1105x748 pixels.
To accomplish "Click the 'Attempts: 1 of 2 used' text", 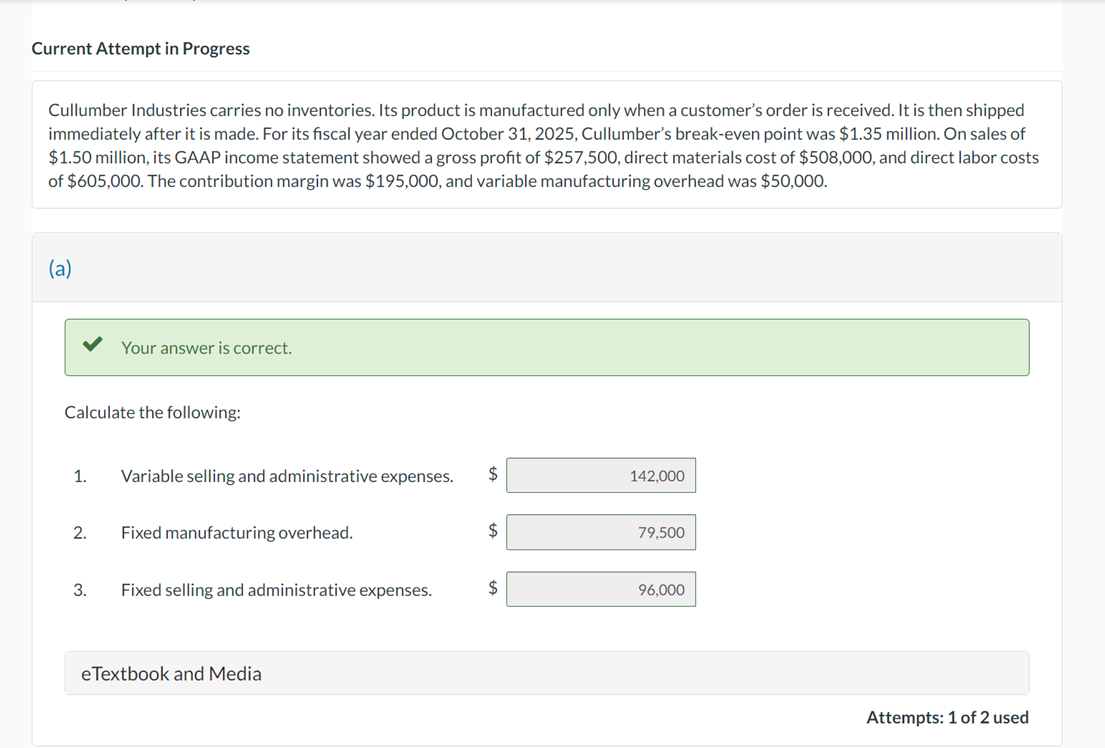I will coord(947,717).
